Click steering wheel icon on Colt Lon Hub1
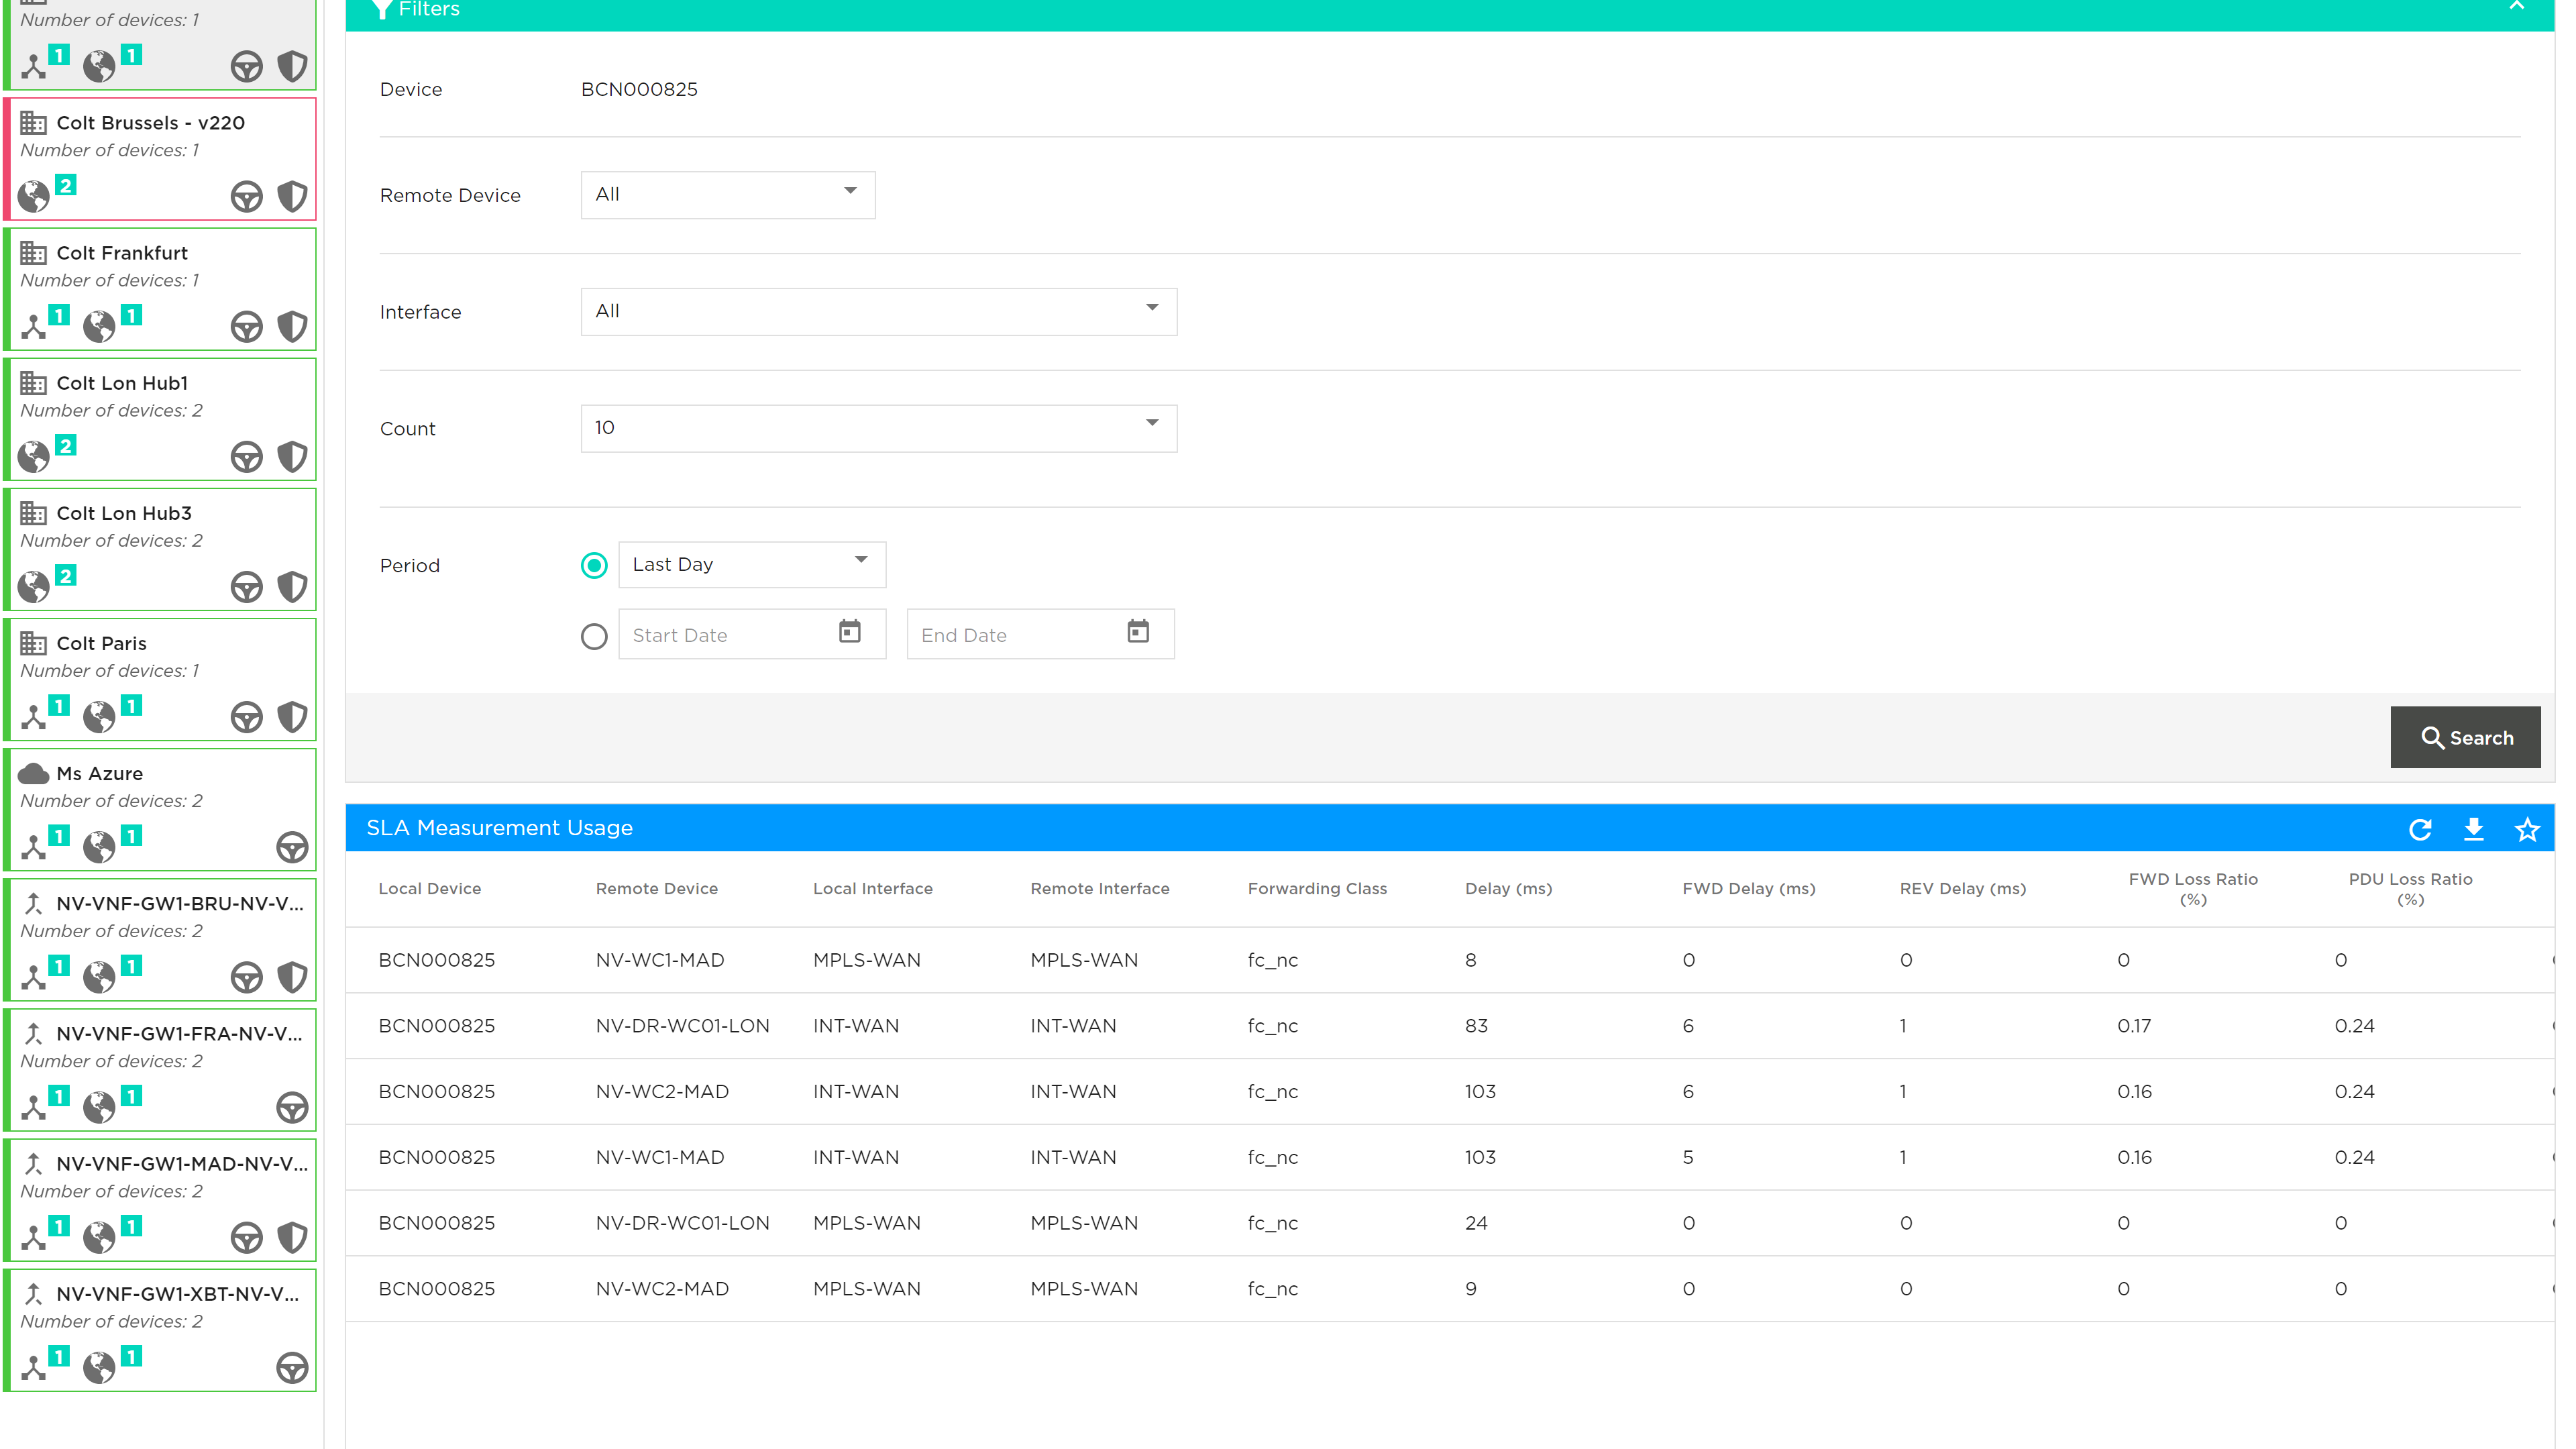 (x=246, y=457)
